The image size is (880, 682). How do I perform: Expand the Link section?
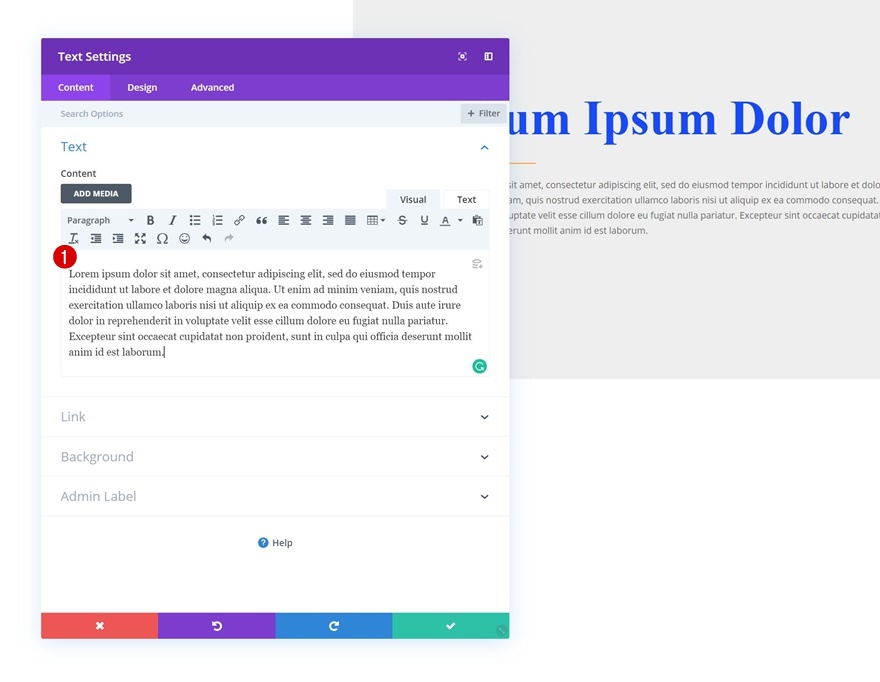[x=275, y=417]
